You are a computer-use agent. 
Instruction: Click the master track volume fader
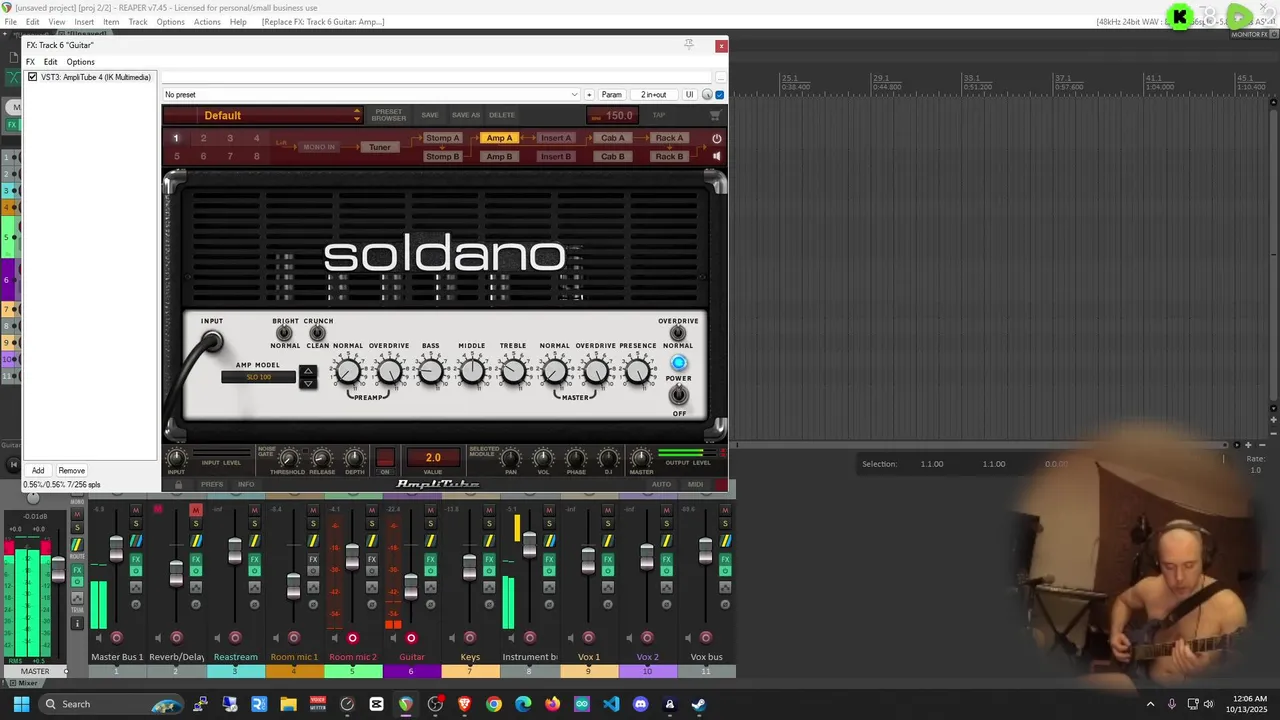tap(59, 570)
